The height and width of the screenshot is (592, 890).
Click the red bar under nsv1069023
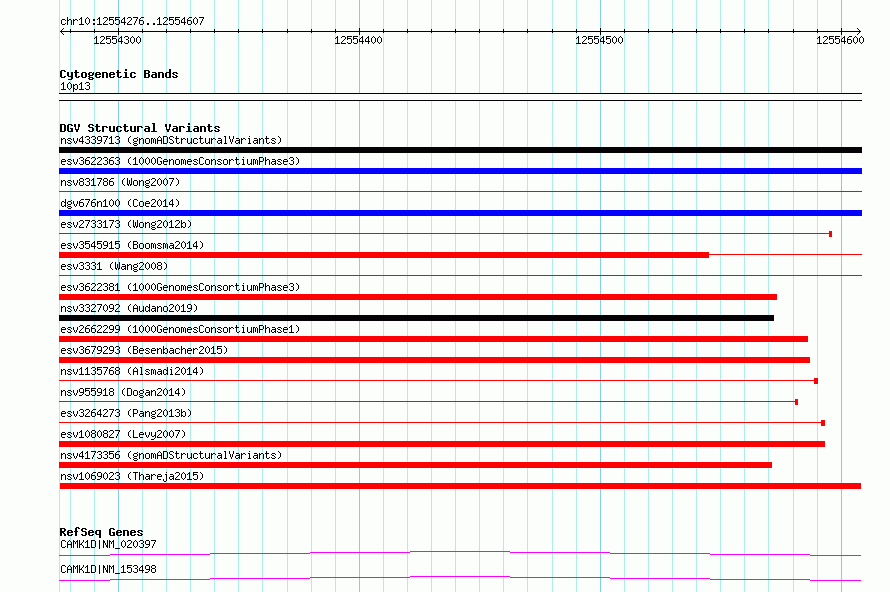click(x=460, y=486)
